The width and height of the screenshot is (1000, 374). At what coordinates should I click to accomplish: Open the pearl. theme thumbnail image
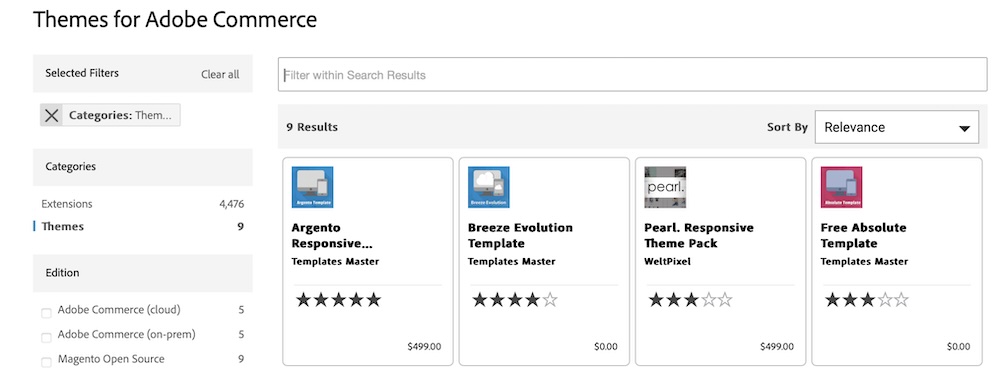point(665,187)
